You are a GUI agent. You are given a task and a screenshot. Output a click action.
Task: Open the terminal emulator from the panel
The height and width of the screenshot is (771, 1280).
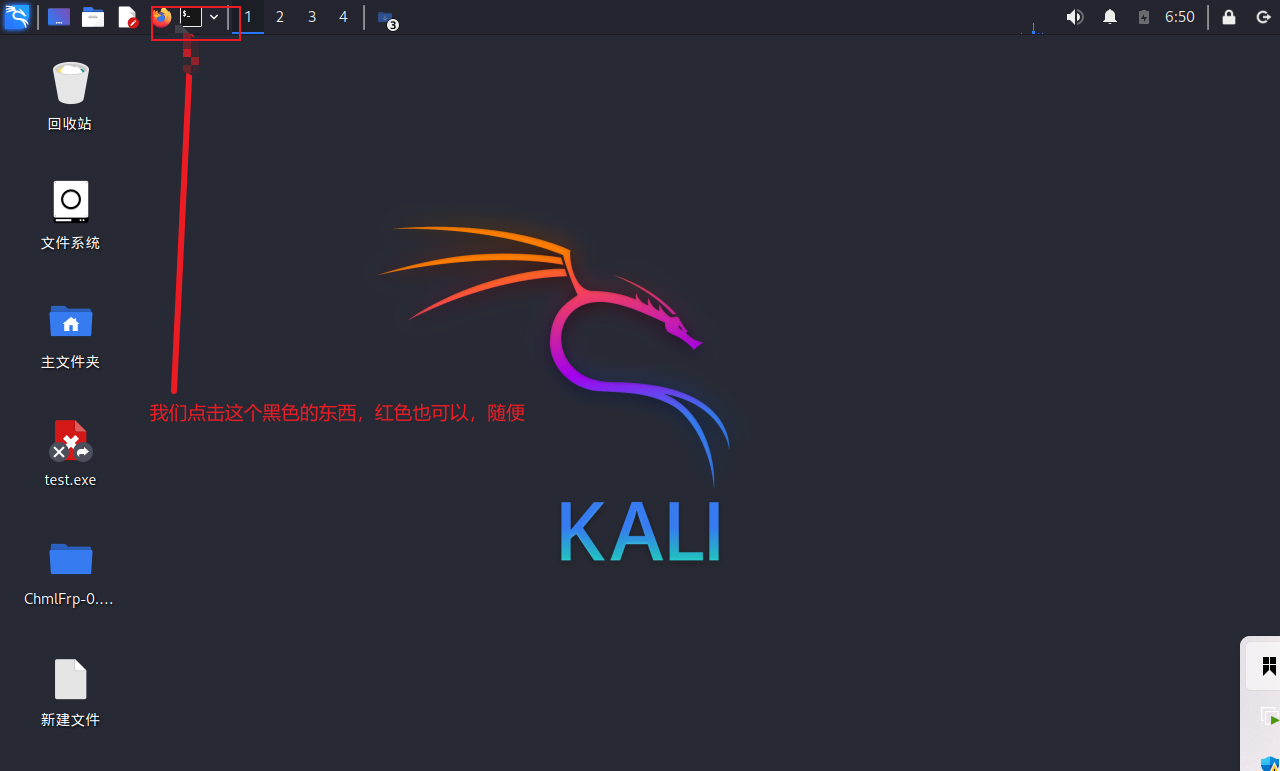(x=191, y=17)
